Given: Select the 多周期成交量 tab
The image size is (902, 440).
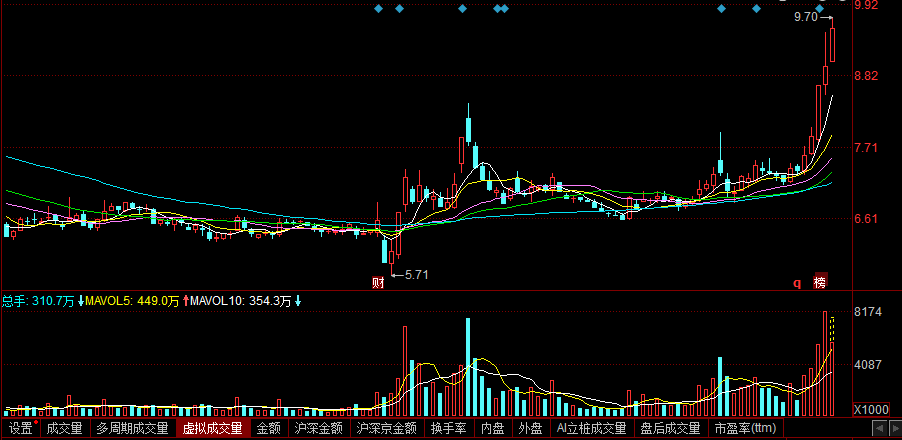Looking at the screenshot, I should [132, 428].
